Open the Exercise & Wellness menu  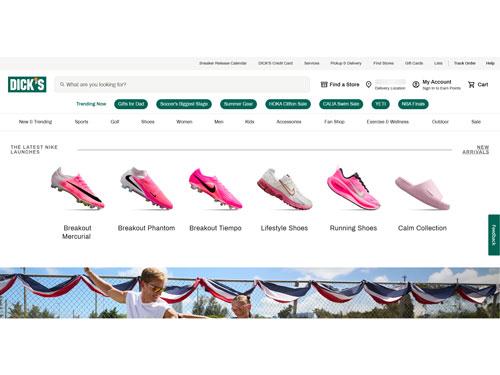(x=388, y=122)
